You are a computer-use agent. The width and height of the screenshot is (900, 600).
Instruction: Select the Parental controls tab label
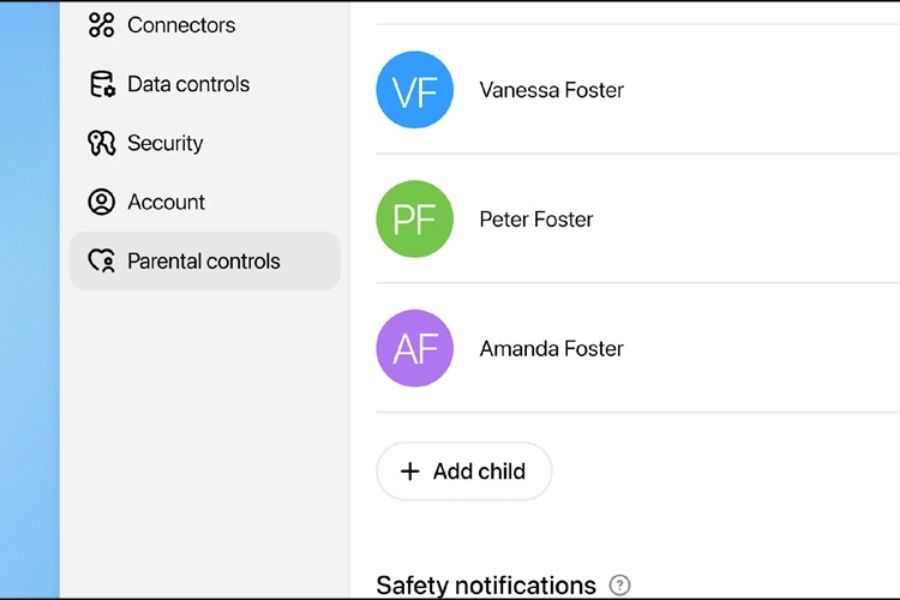pos(203,261)
